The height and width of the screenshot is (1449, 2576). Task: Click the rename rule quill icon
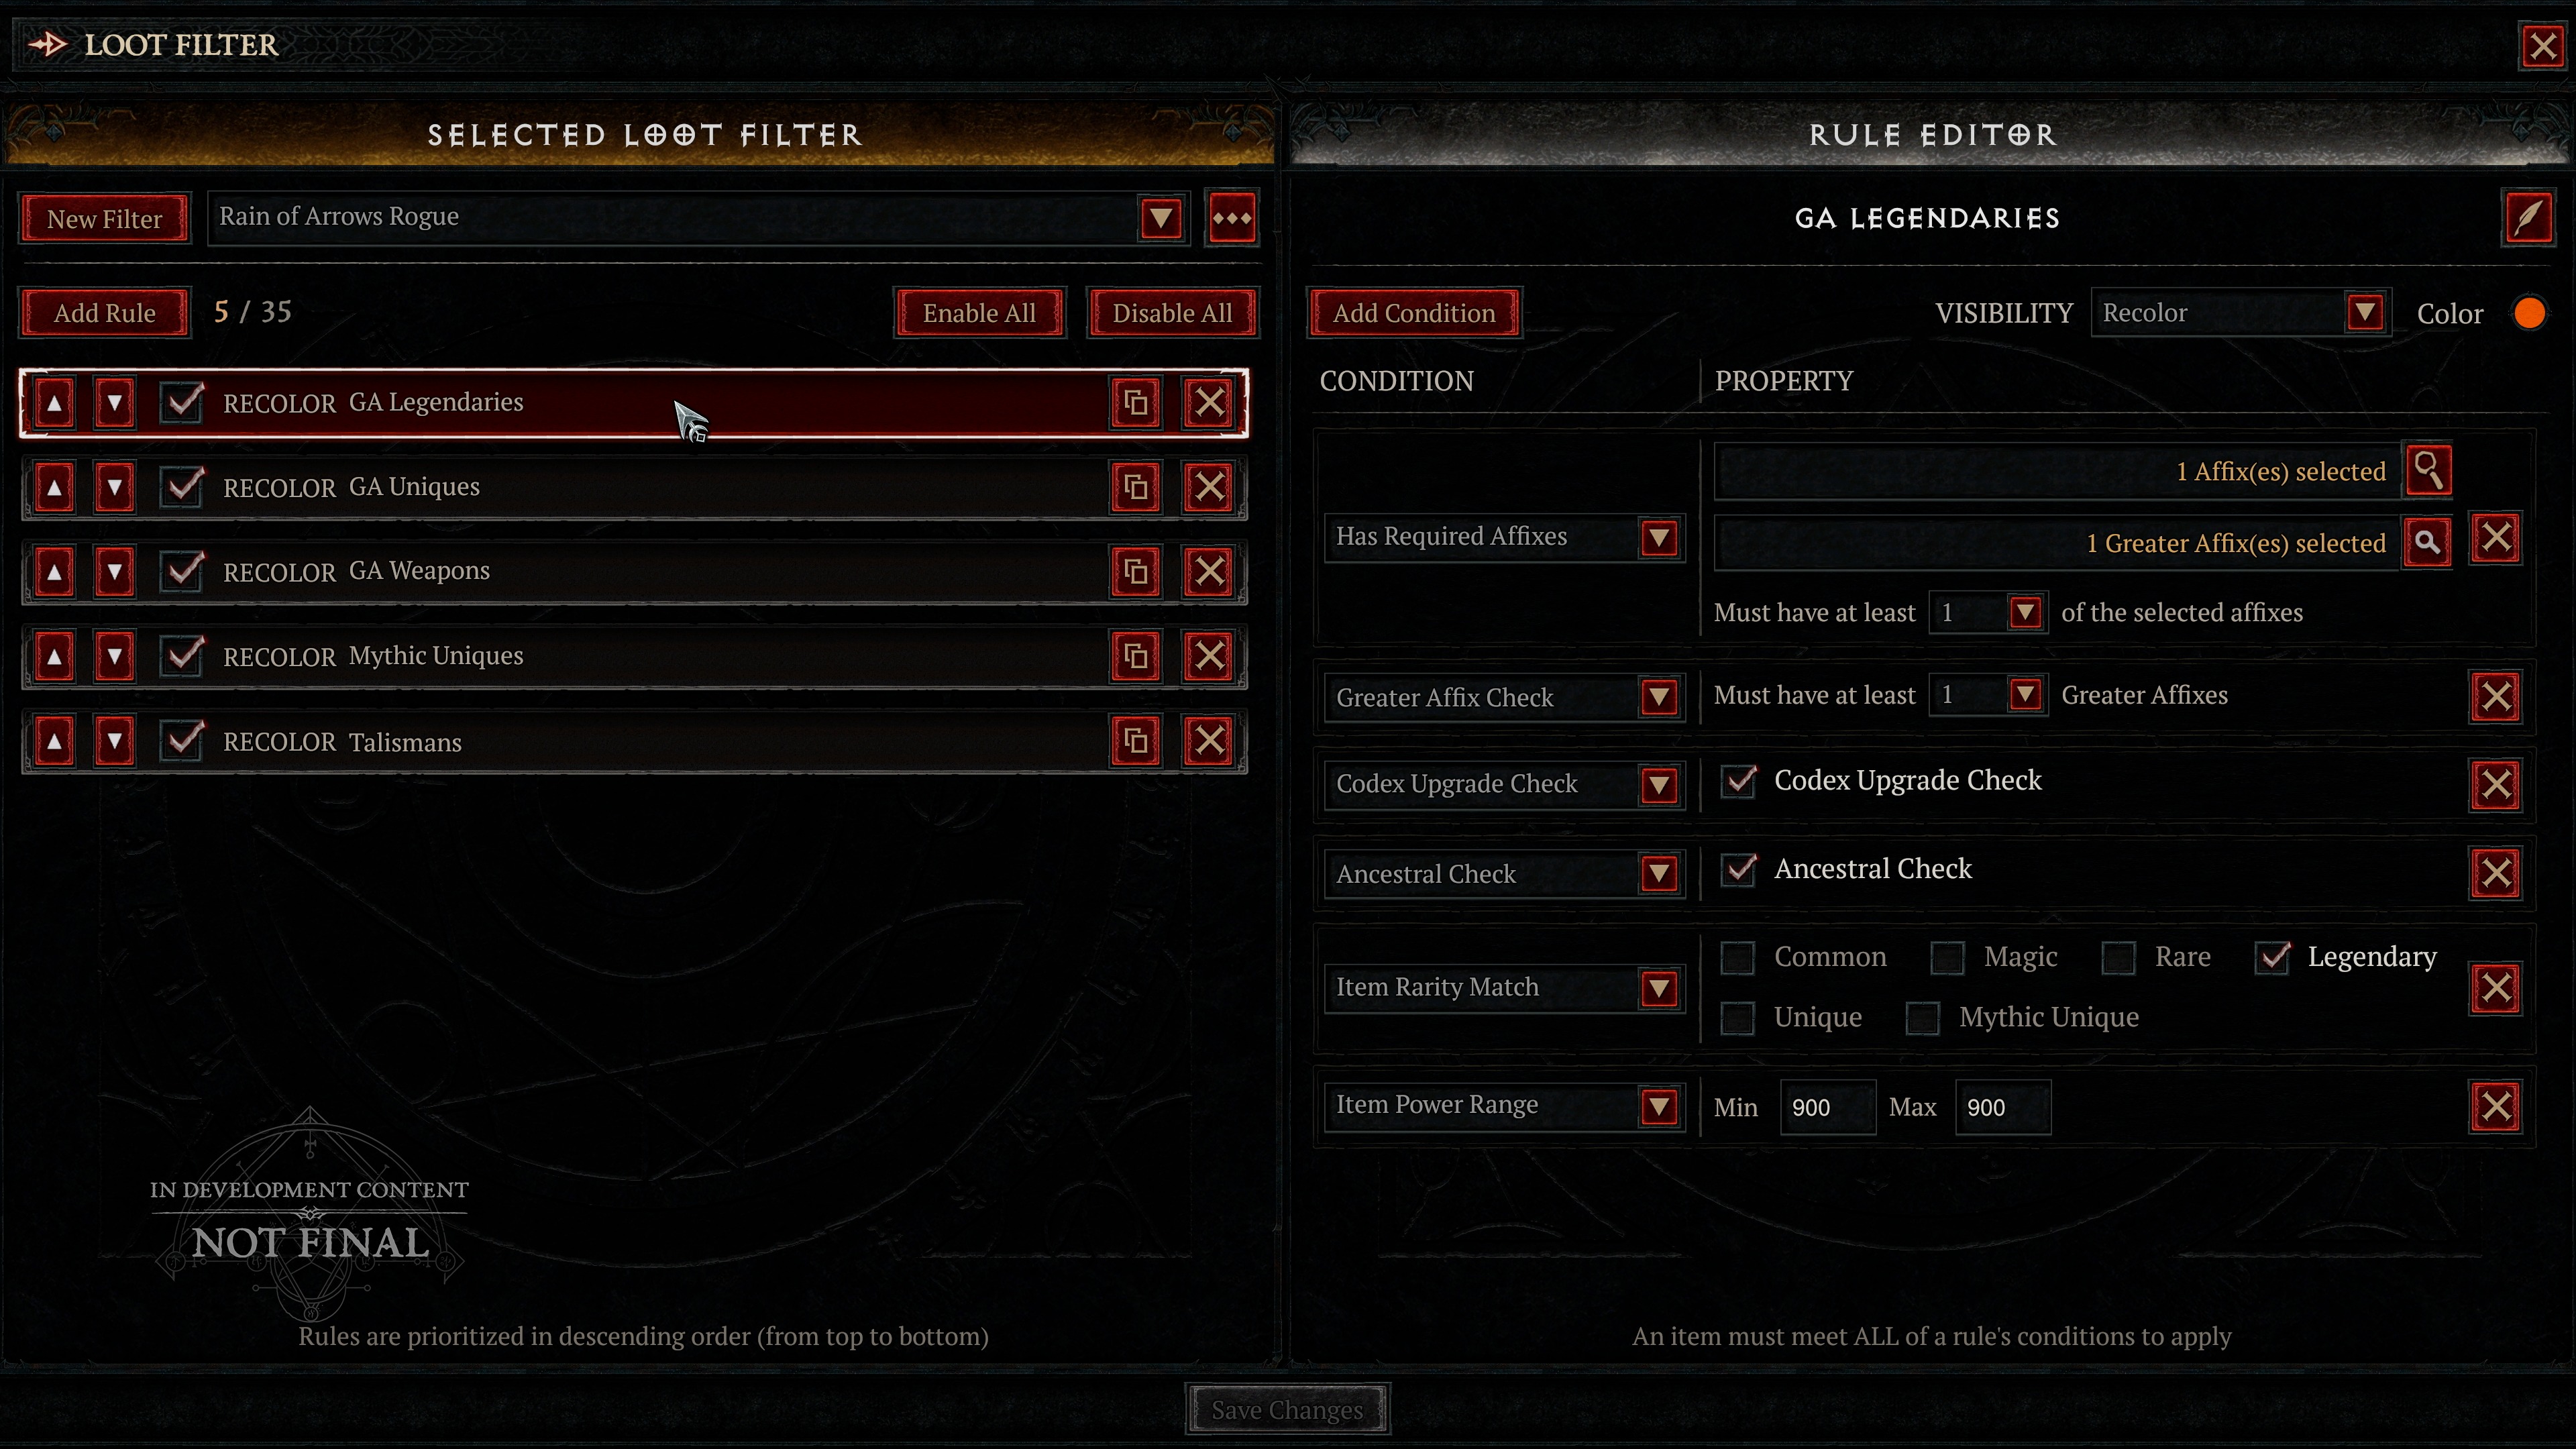click(x=2528, y=217)
